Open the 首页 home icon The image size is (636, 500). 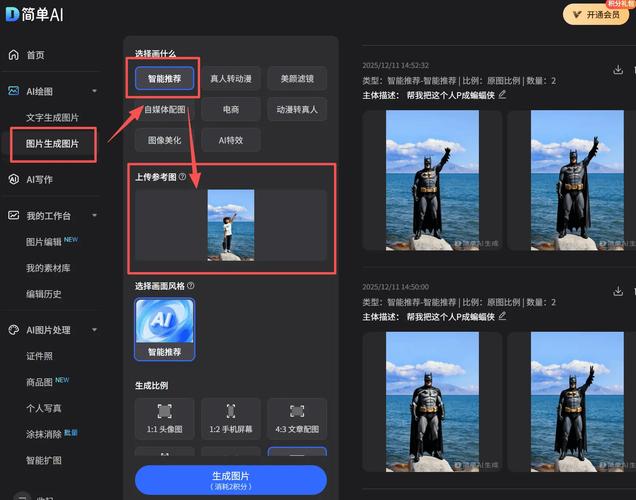[14, 55]
